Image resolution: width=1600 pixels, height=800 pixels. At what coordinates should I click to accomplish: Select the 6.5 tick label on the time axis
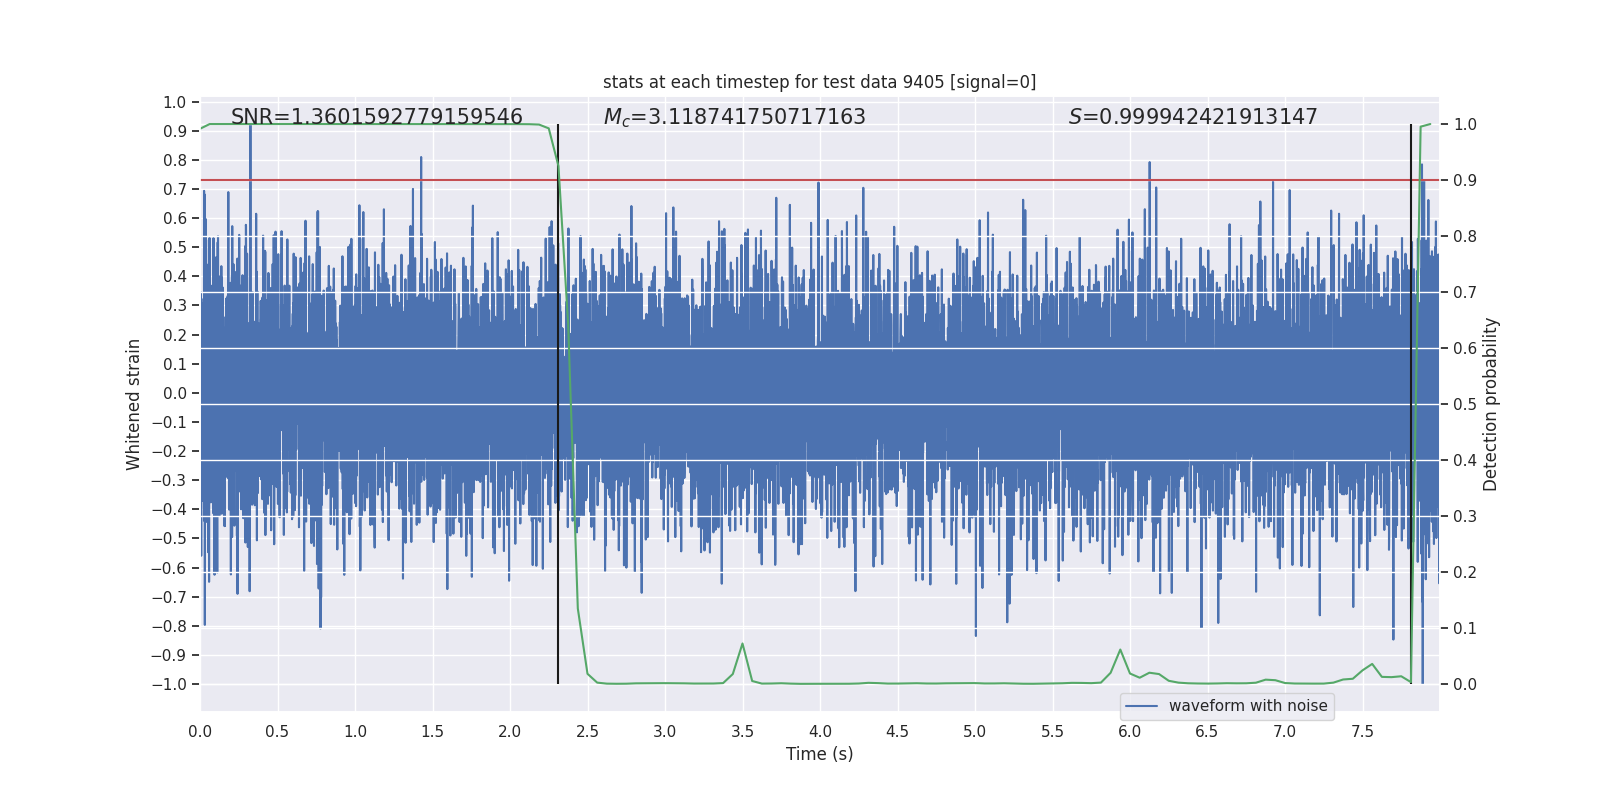click(1207, 732)
